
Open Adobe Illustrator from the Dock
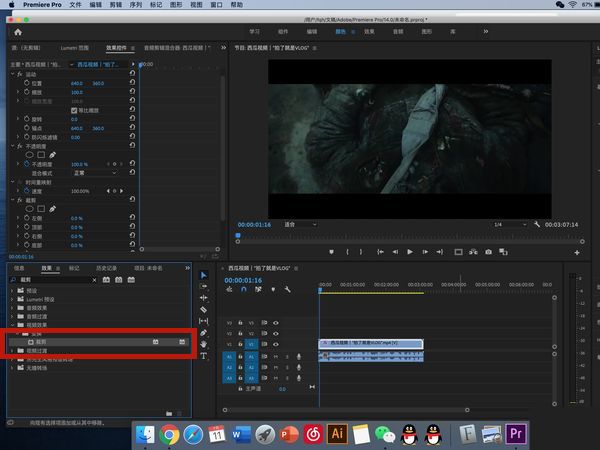(337, 433)
